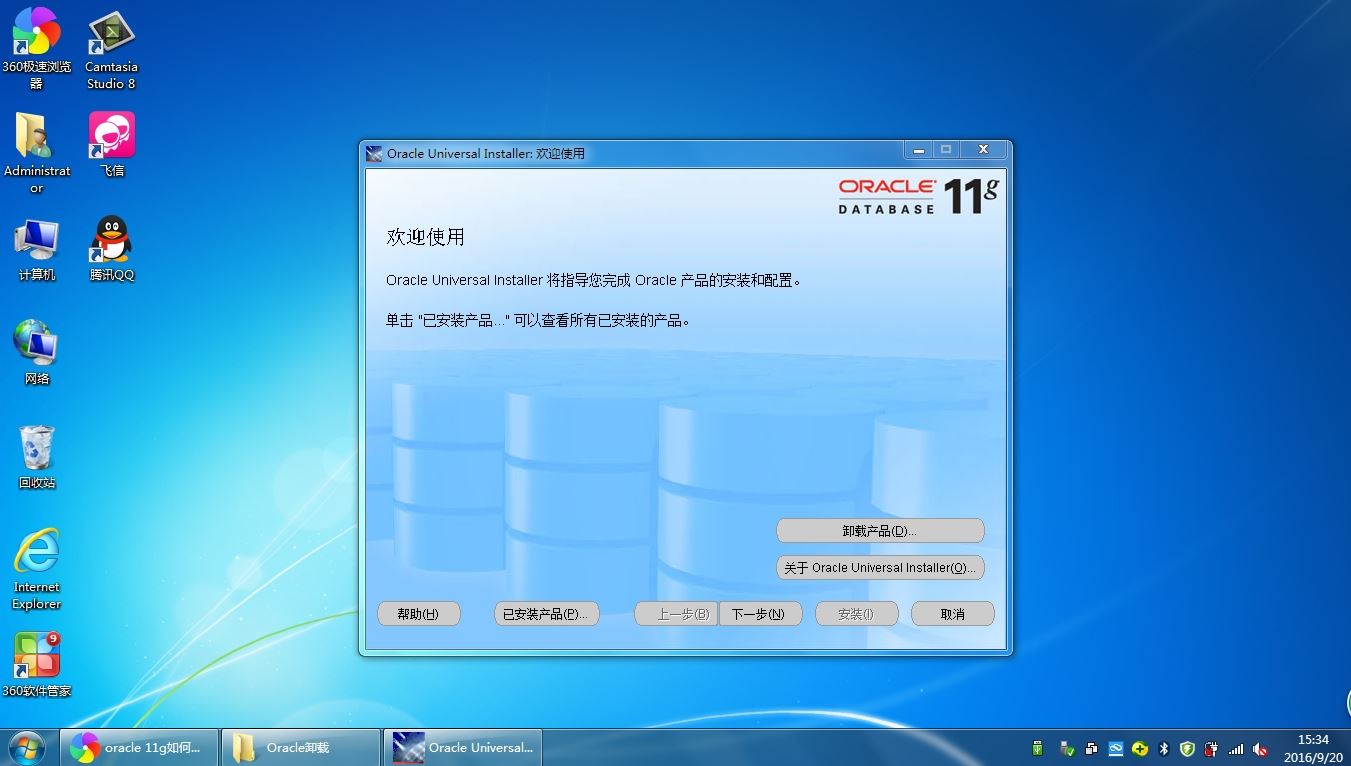Click the Oracle installer title bar icon
Screen dimensions: 1351x766
[374, 153]
